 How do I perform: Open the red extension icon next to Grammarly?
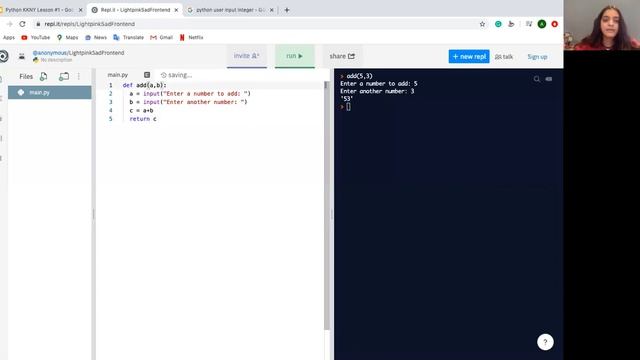point(511,24)
